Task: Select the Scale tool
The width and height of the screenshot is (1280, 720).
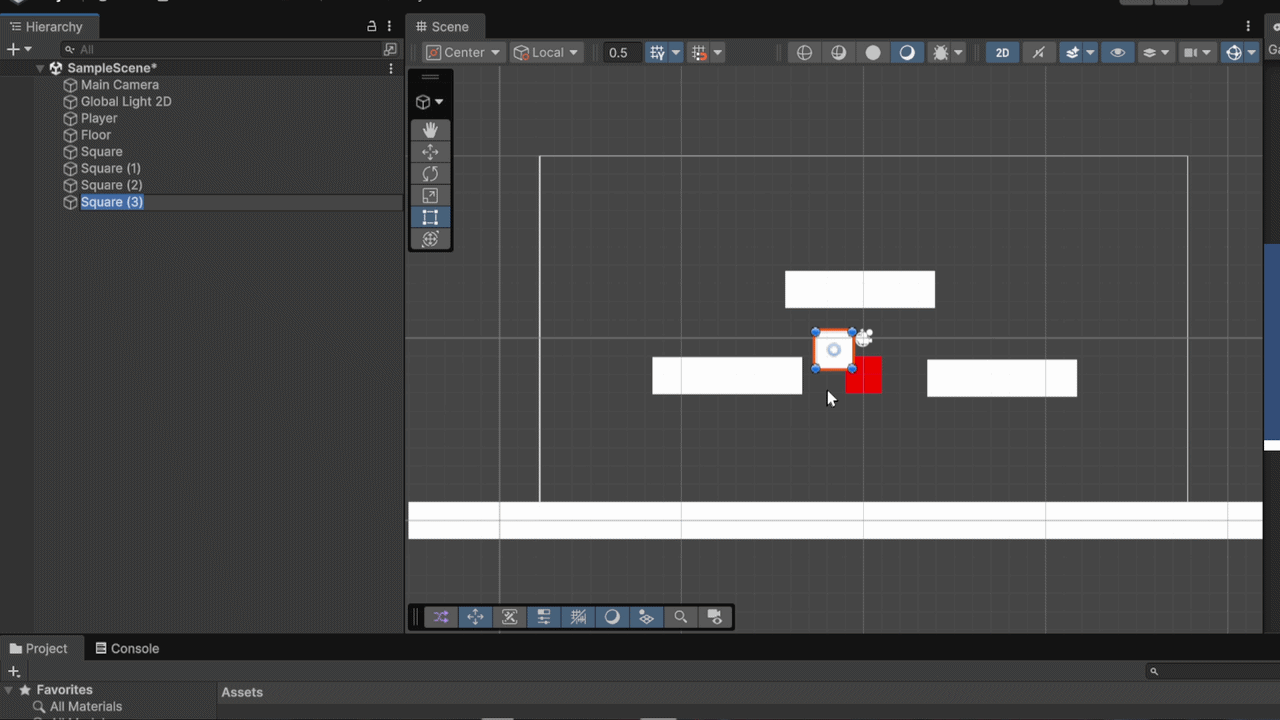Action: [430, 195]
